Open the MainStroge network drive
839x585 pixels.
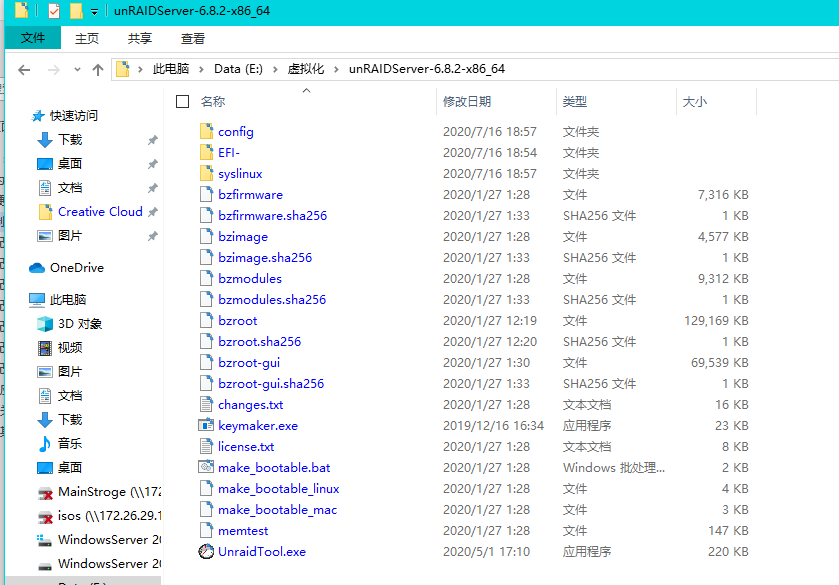[x=95, y=492]
